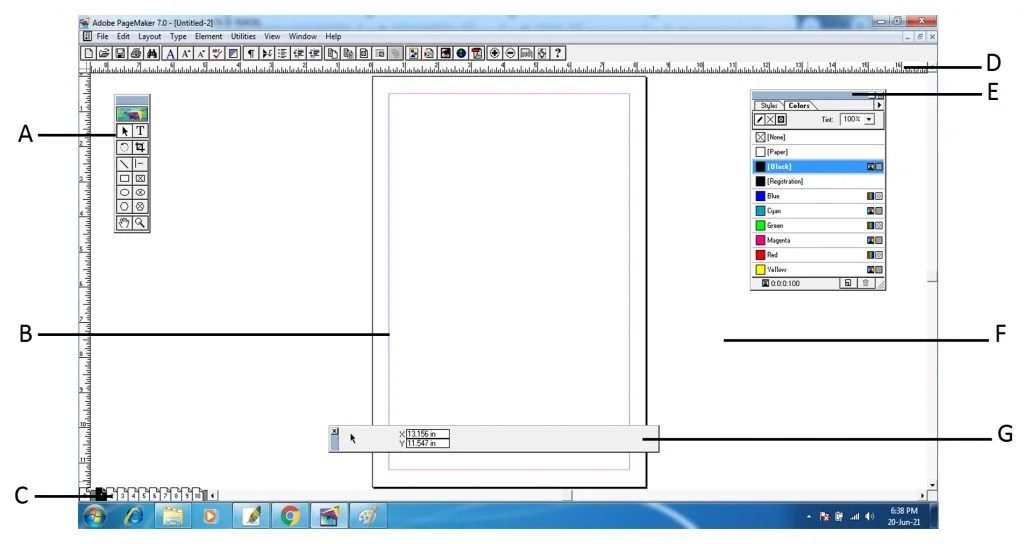
Task: Select the diagonal Line tool
Action: tap(124, 164)
